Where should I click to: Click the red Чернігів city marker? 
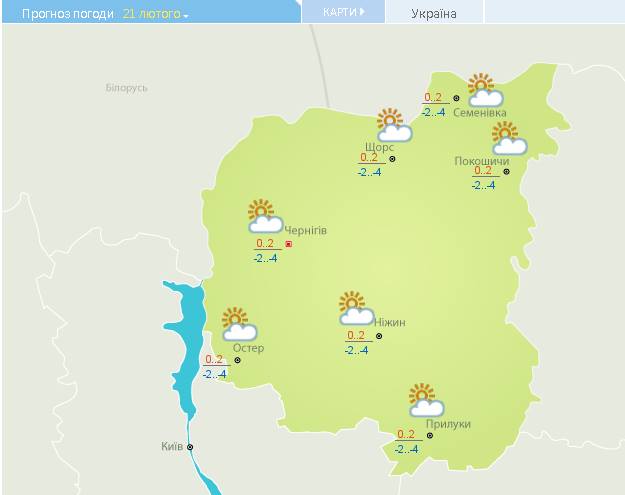point(289,244)
